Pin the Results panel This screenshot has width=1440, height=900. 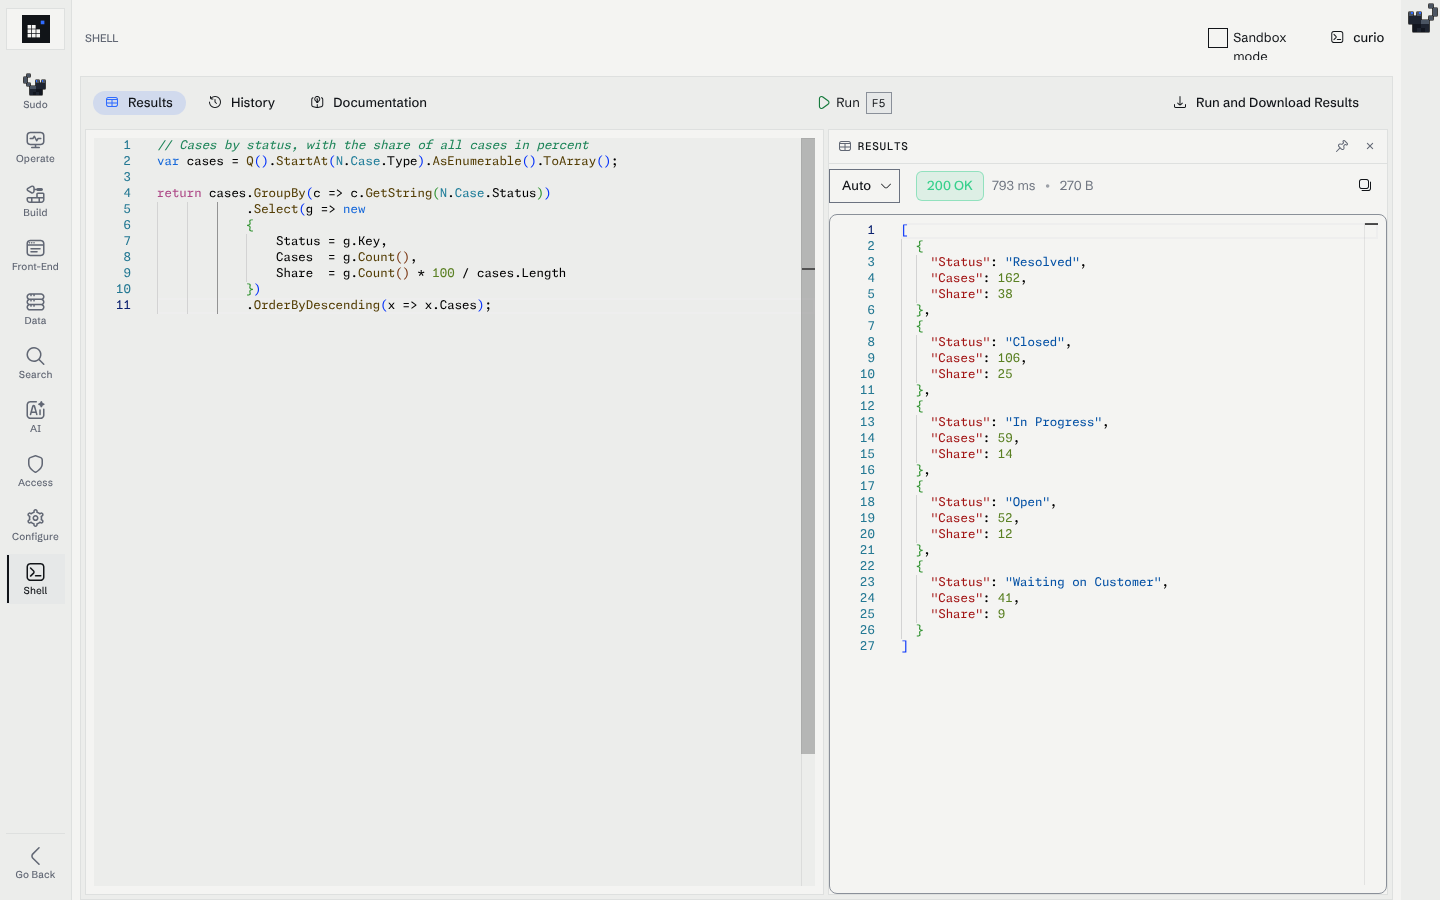[x=1342, y=146]
